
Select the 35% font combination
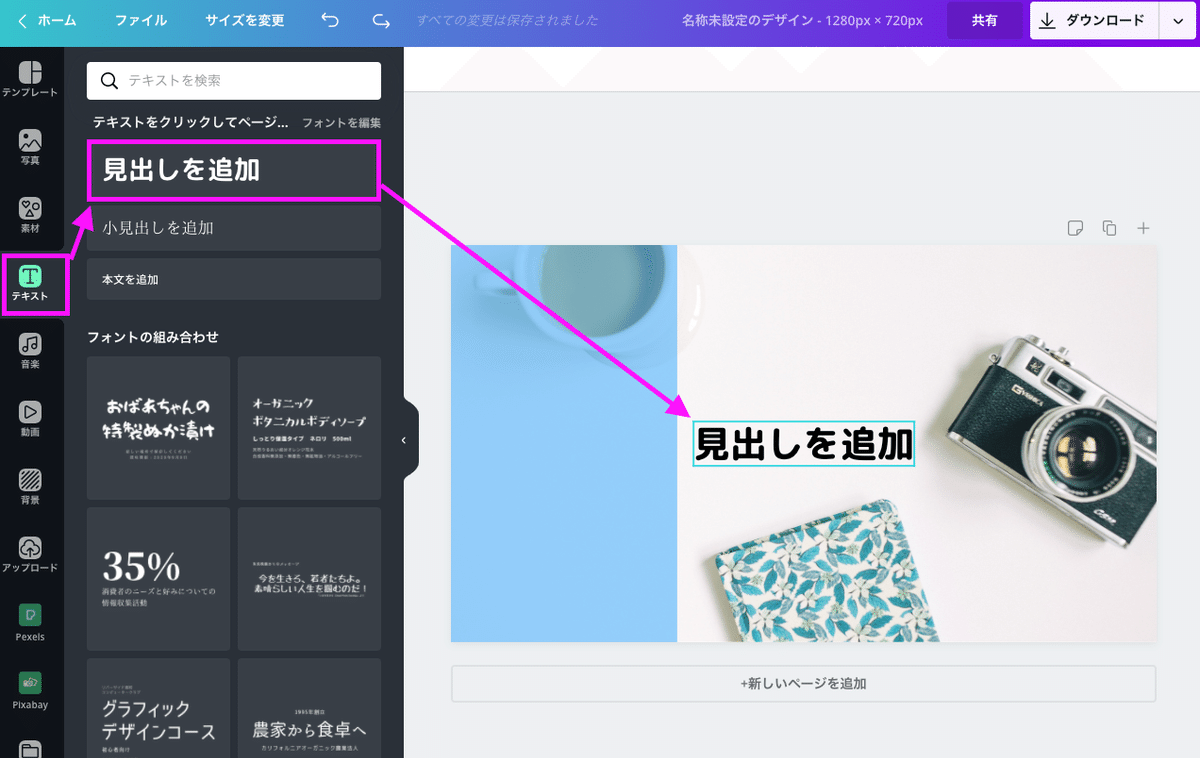click(158, 579)
